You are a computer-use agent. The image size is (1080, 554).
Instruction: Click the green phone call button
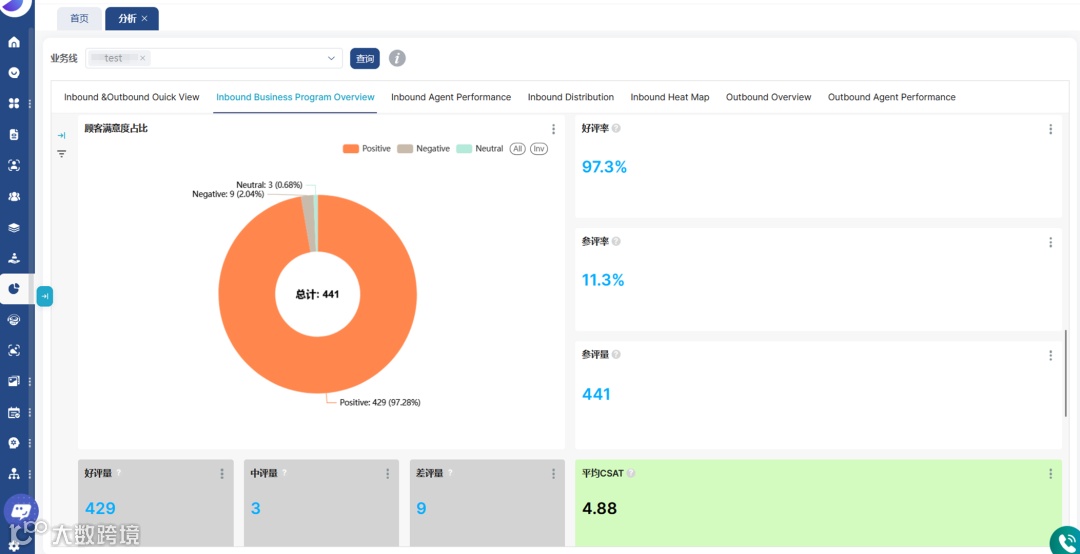pos(1066,541)
